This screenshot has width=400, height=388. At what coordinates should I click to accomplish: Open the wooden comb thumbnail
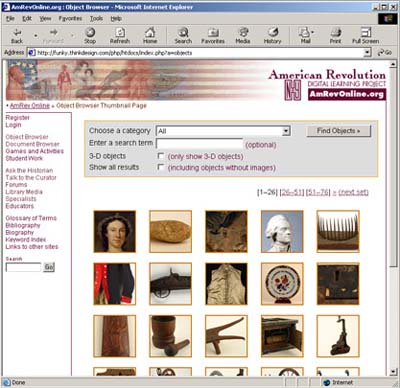pos(338,231)
